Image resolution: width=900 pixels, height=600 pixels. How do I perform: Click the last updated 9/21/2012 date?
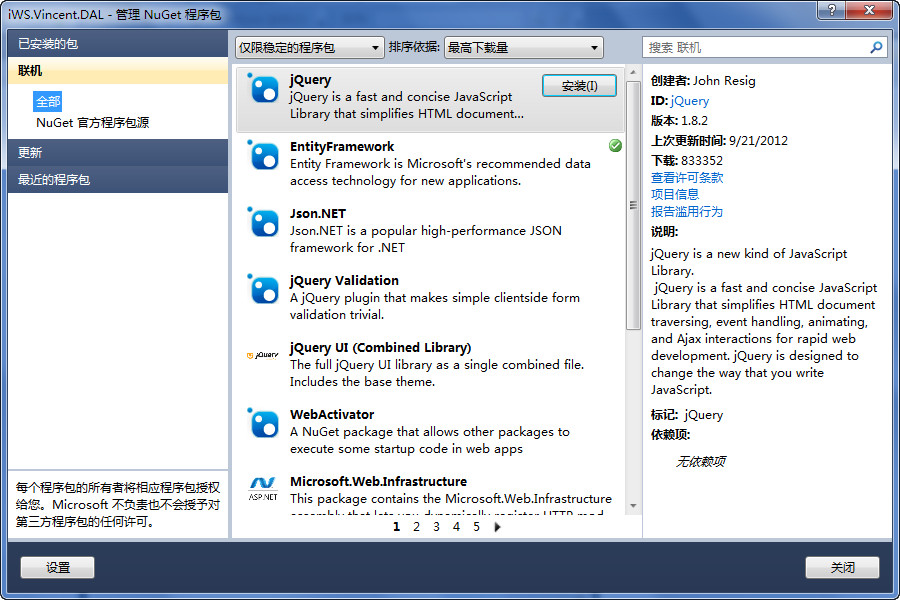click(758, 141)
